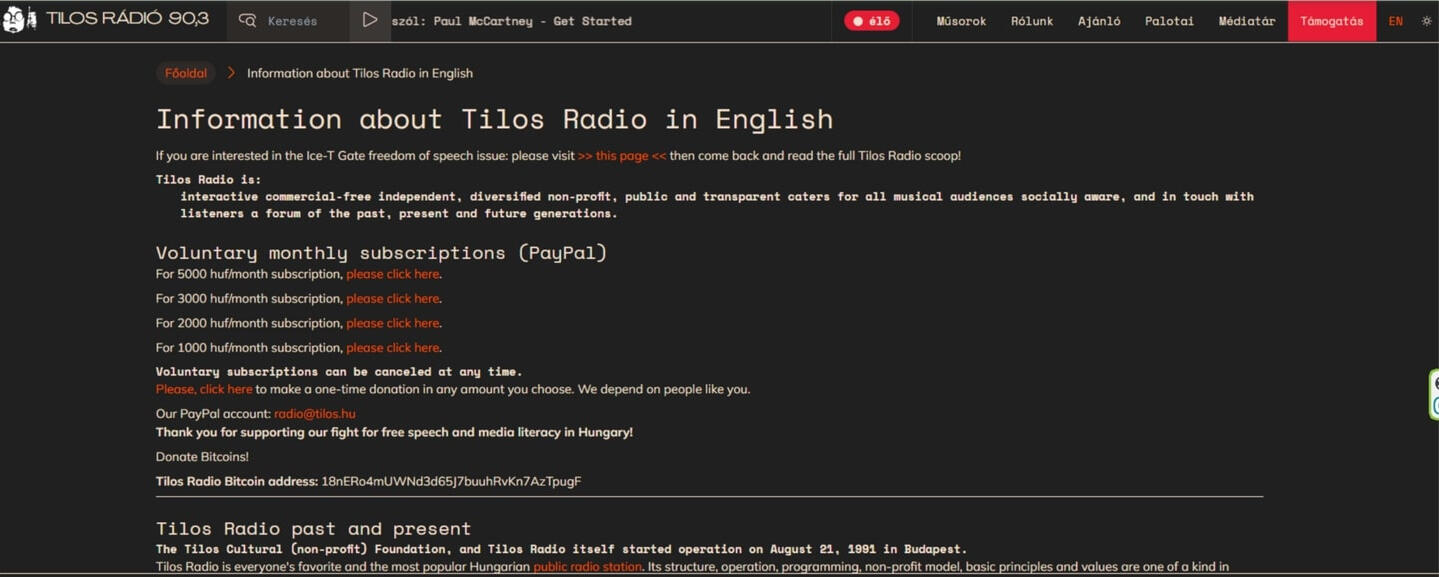
Task: Toggle the red "élő" live indicator
Action: pos(870,19)
